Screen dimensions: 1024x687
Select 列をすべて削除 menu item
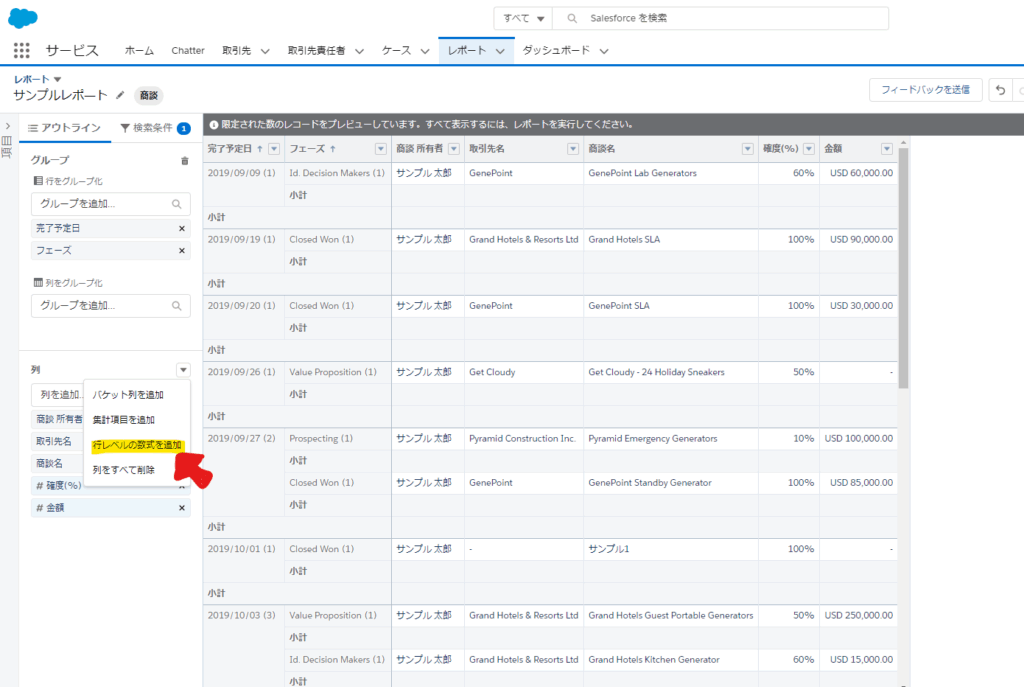coord(123,470)
